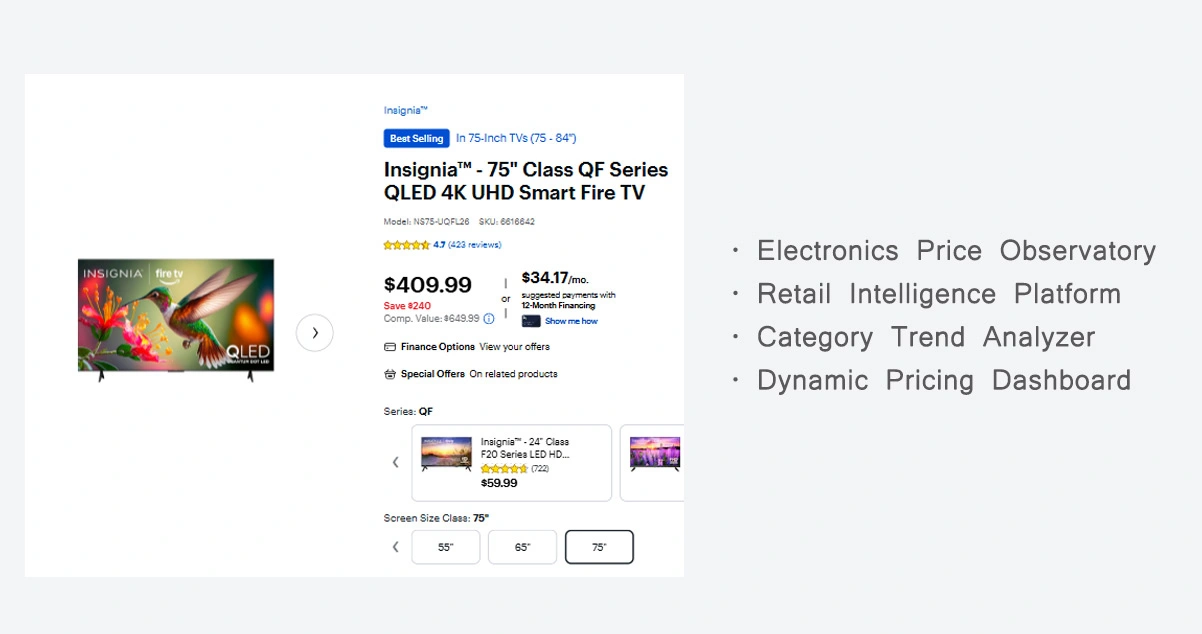Click the screen size left chevron
Viewport: 1202px width, 634px height.
pyautogui.click(x=395, y=547)
